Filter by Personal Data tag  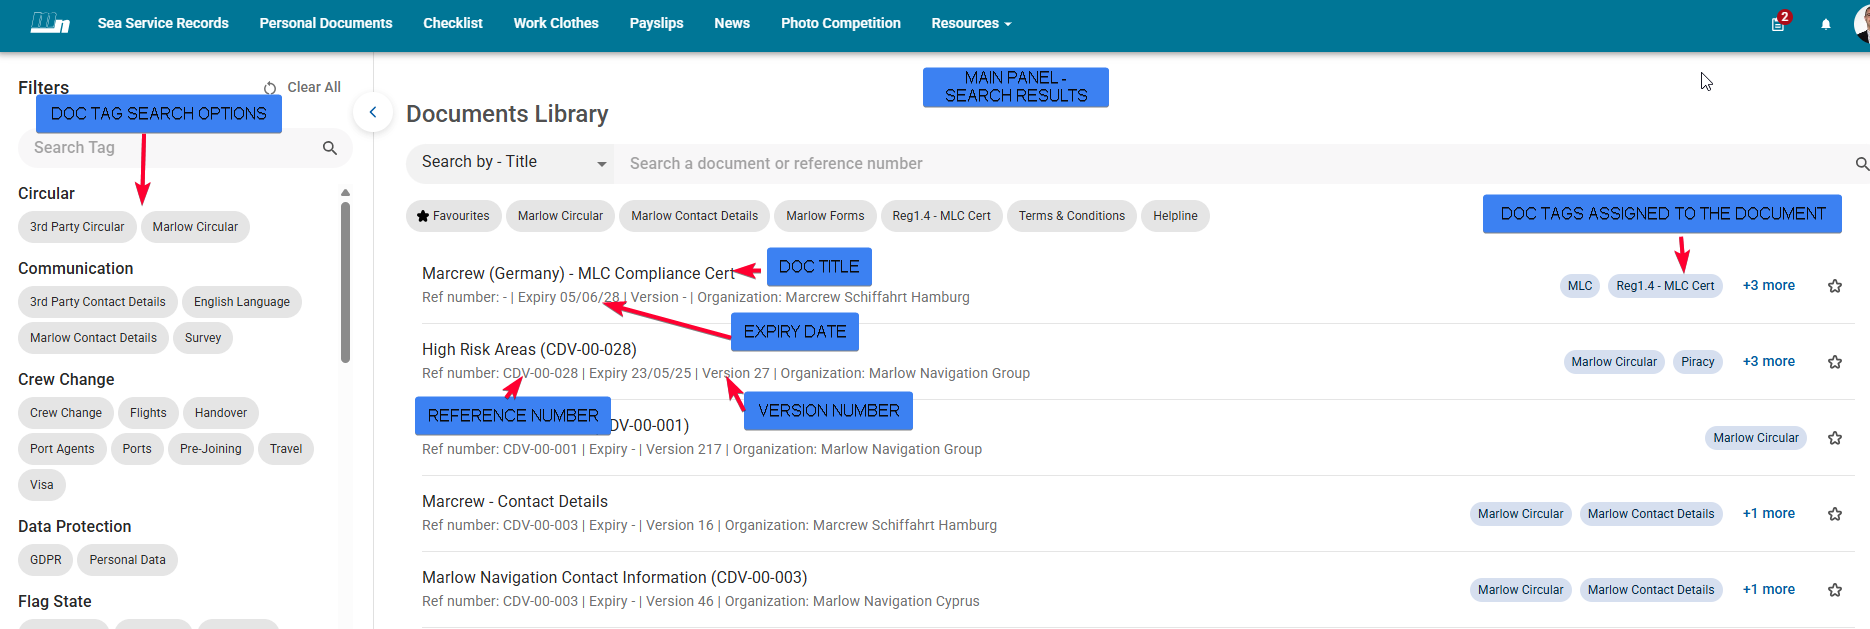128,560
